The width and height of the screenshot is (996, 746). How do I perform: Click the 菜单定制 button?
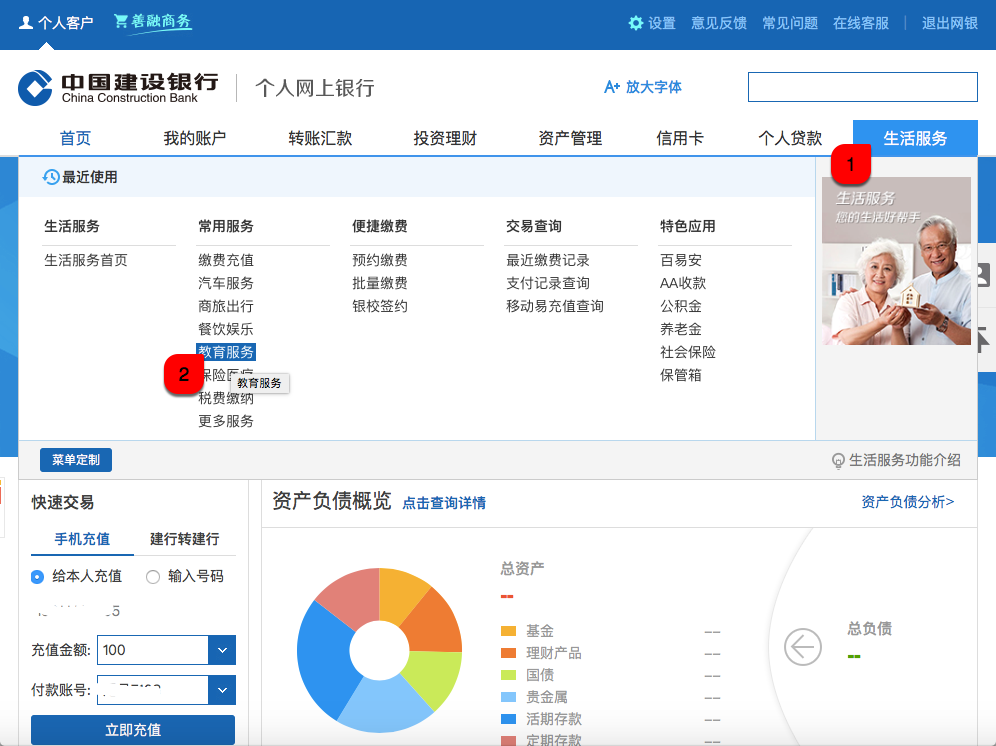click(76, 460)
